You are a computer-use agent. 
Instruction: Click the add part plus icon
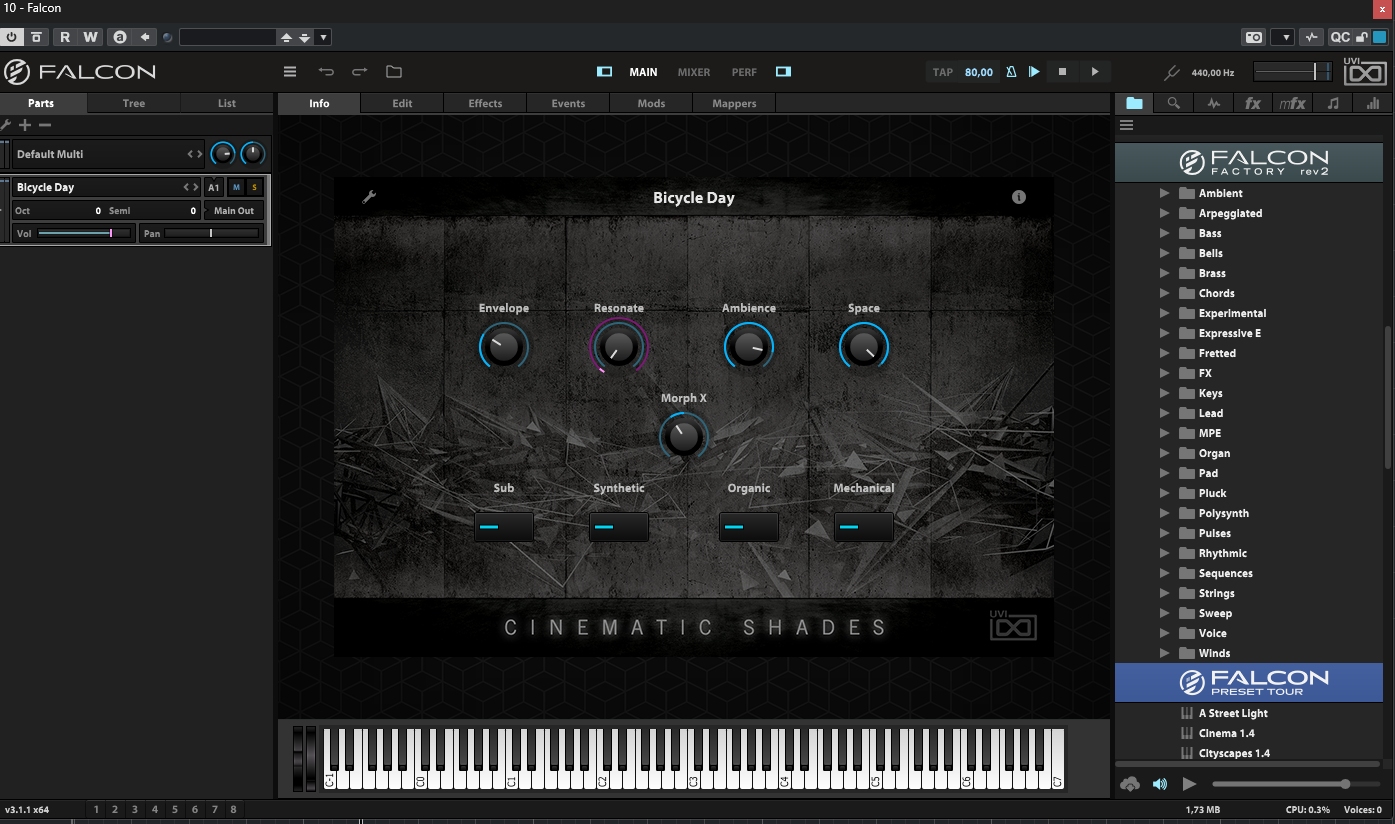pos(26,125)
